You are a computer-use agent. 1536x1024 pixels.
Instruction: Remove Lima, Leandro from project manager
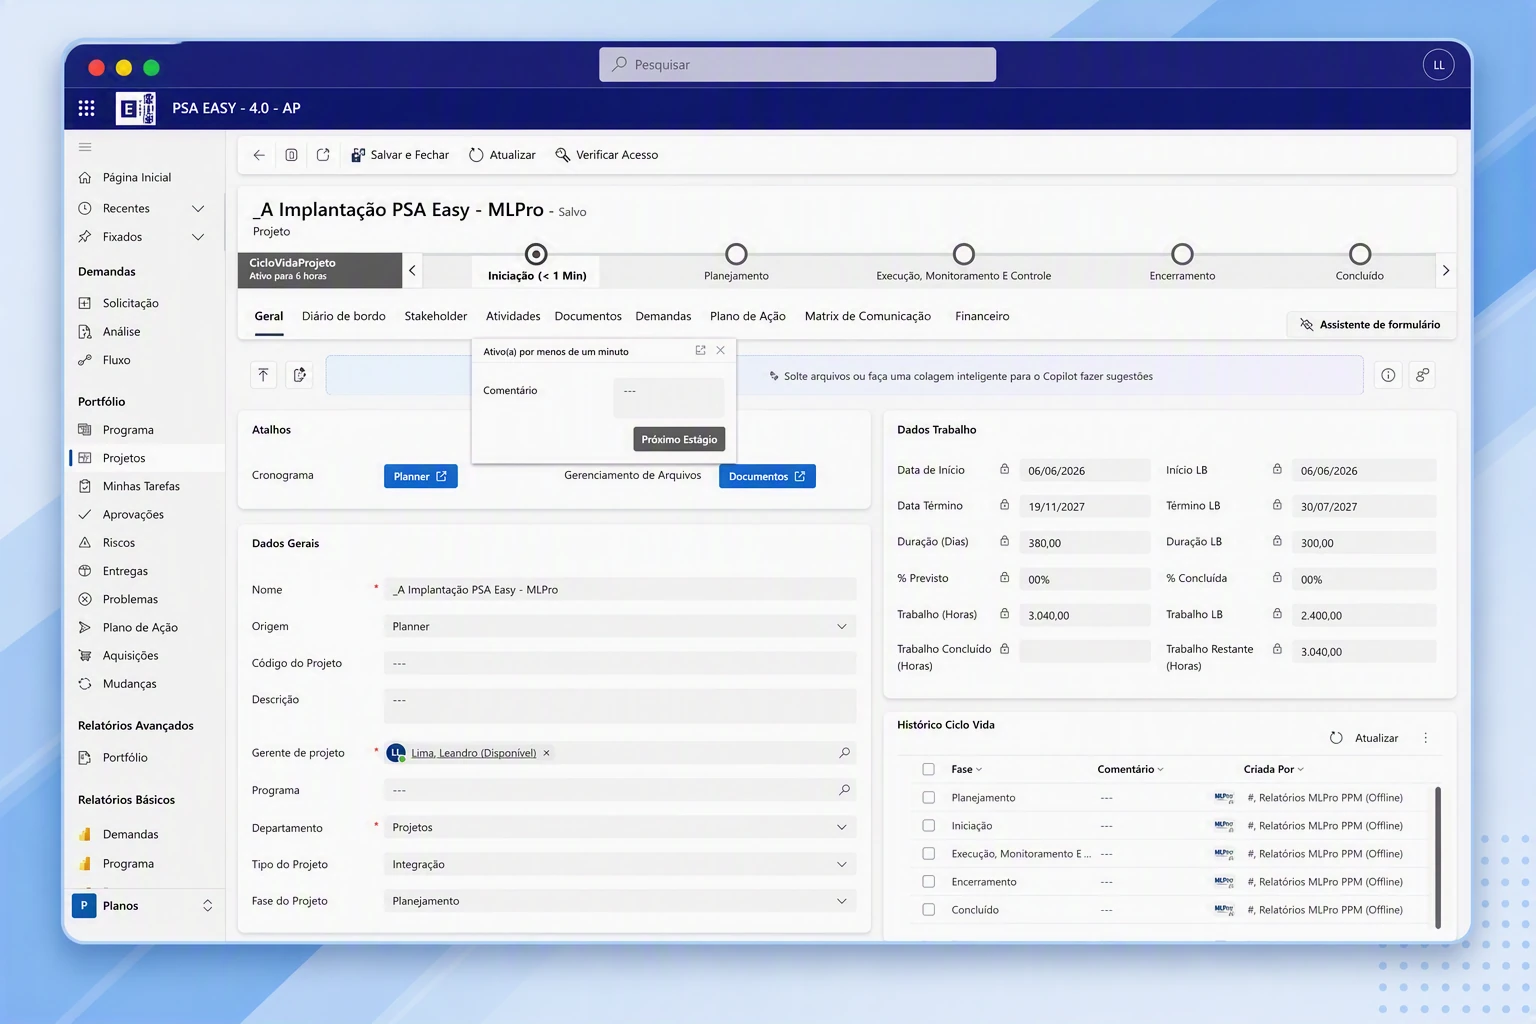click(546, 753)
